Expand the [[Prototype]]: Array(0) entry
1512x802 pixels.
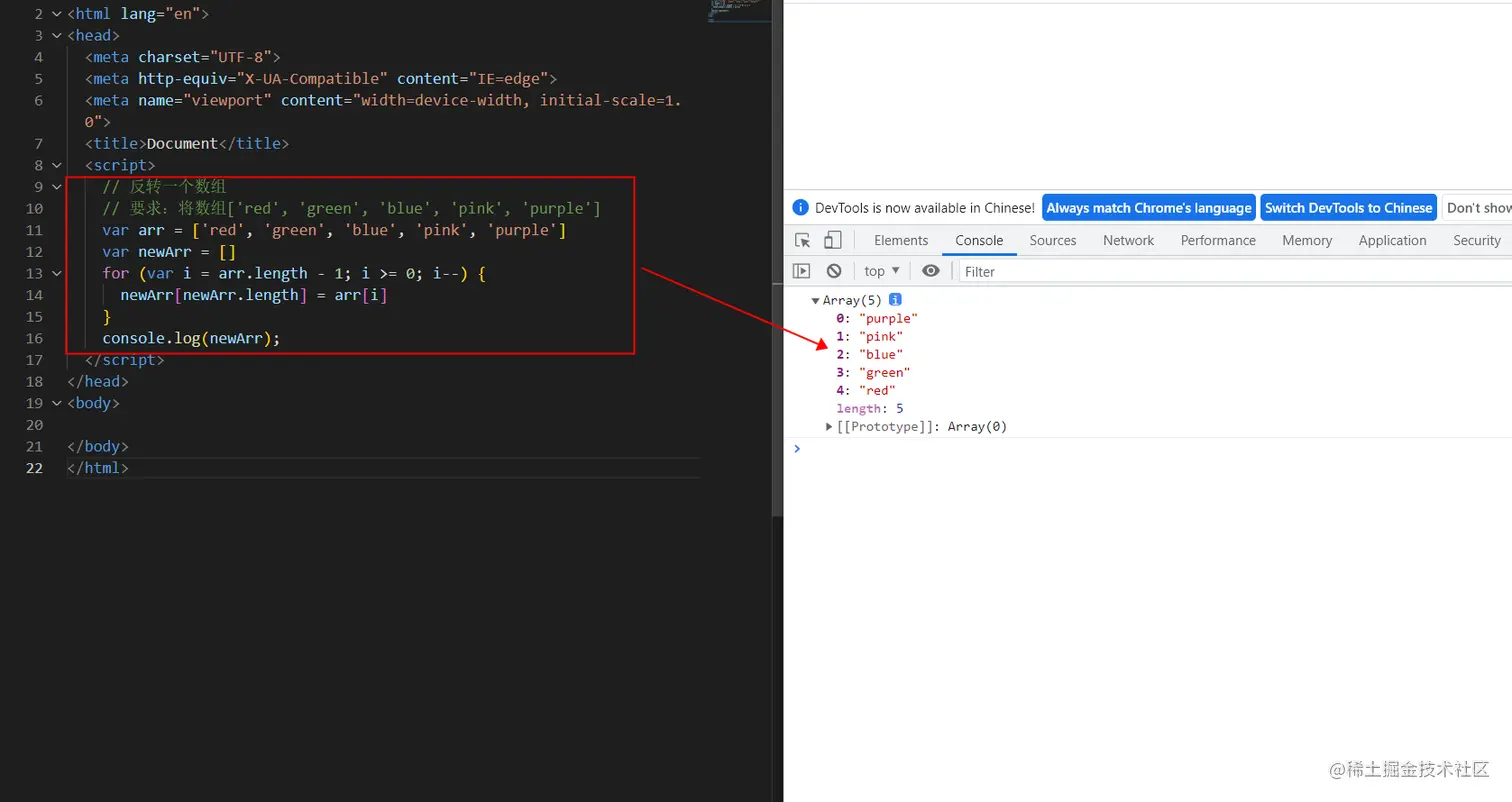[829, 427]
